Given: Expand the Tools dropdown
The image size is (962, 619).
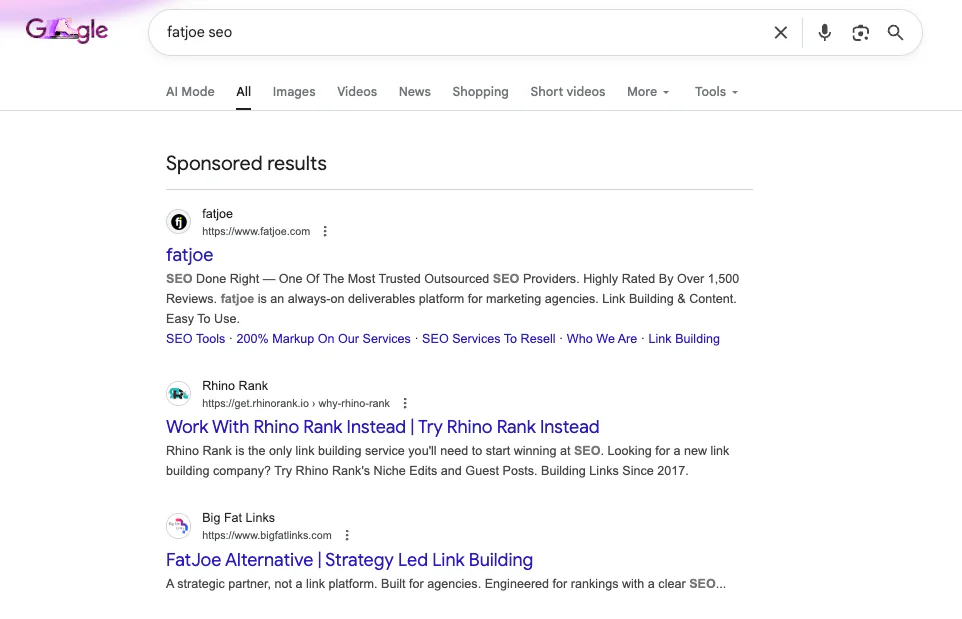Looking at the screenshot, I should tap(716, 91).
